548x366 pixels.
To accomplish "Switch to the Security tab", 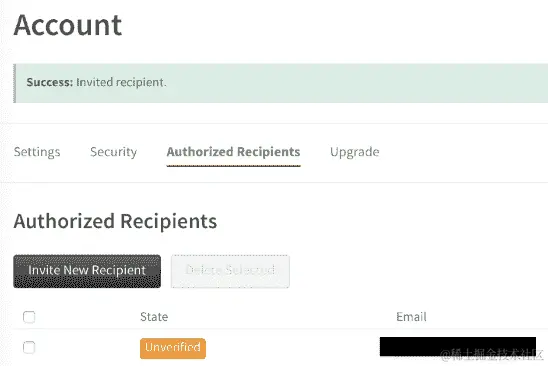I will [x=114, y=152].
